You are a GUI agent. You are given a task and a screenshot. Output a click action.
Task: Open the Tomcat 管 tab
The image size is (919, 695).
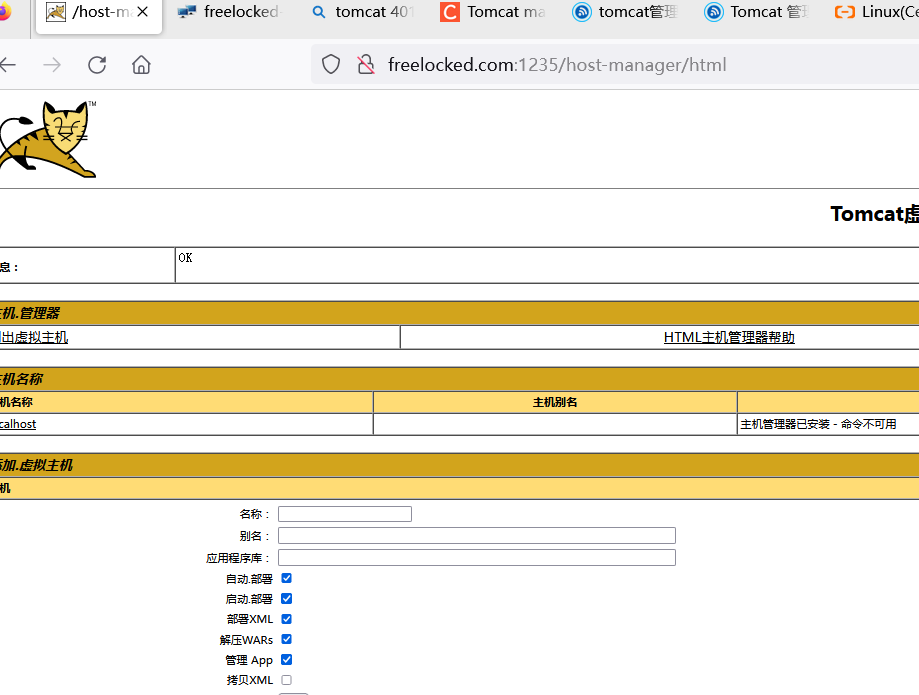coord(757,12)
